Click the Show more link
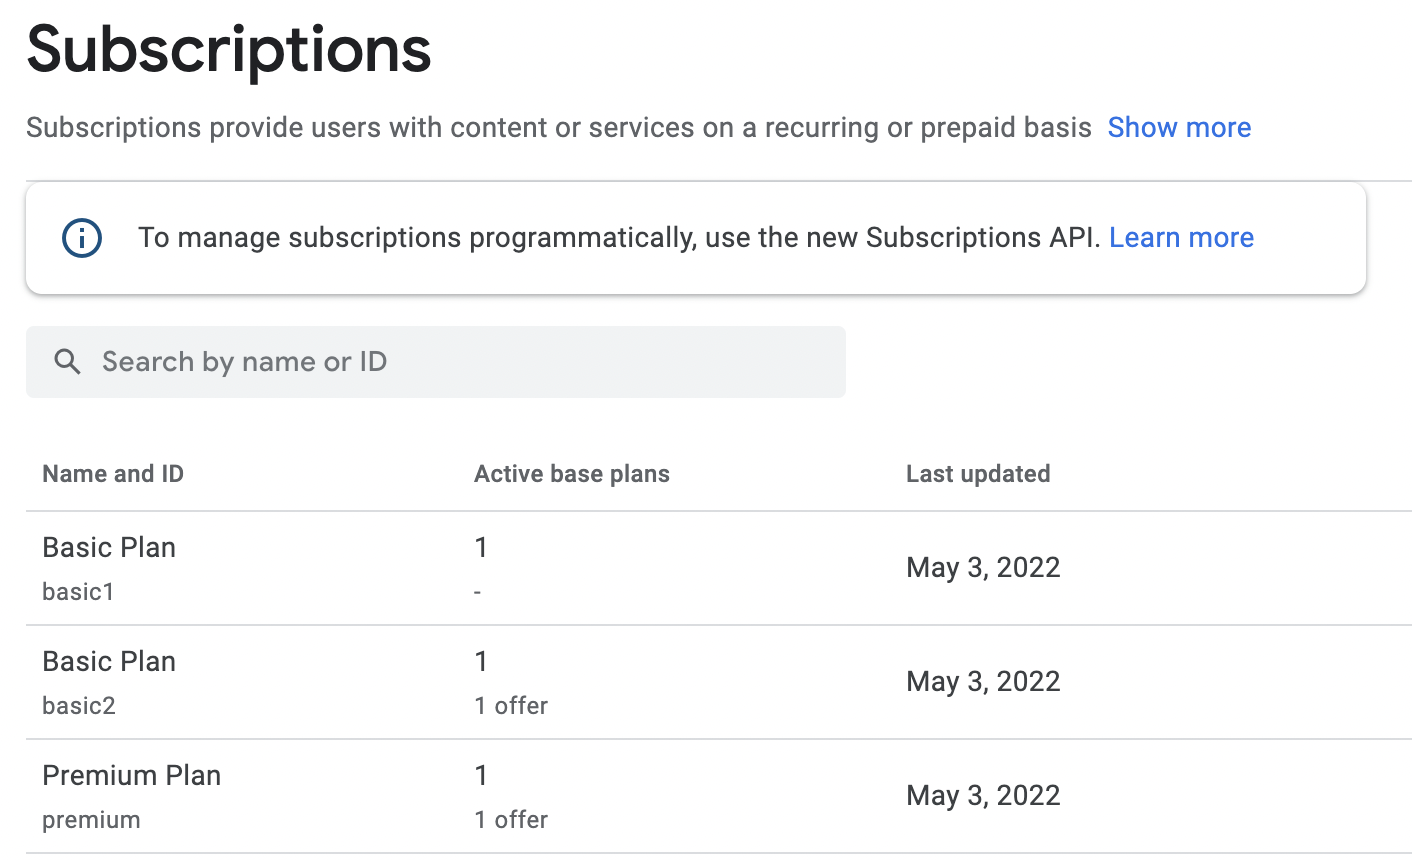This screenshot has height=860, width=1412. (1179, 128)
